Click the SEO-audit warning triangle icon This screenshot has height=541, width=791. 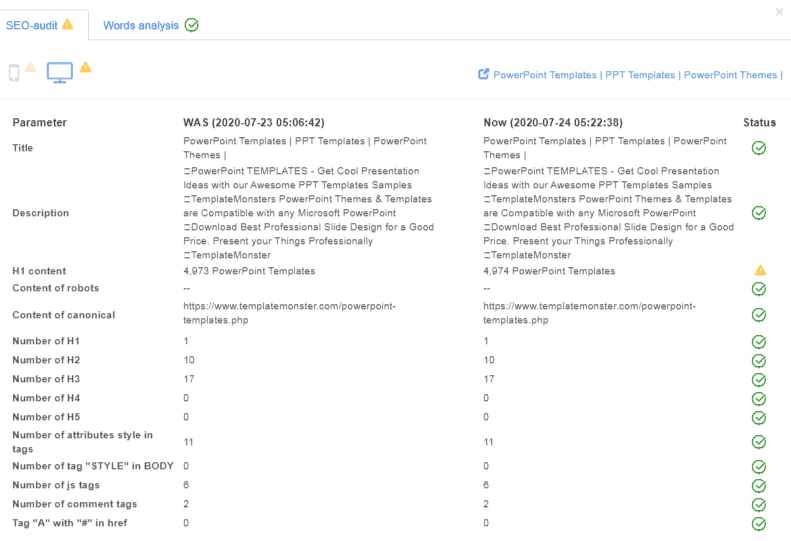pyautogui.click(x=68, y=24)
